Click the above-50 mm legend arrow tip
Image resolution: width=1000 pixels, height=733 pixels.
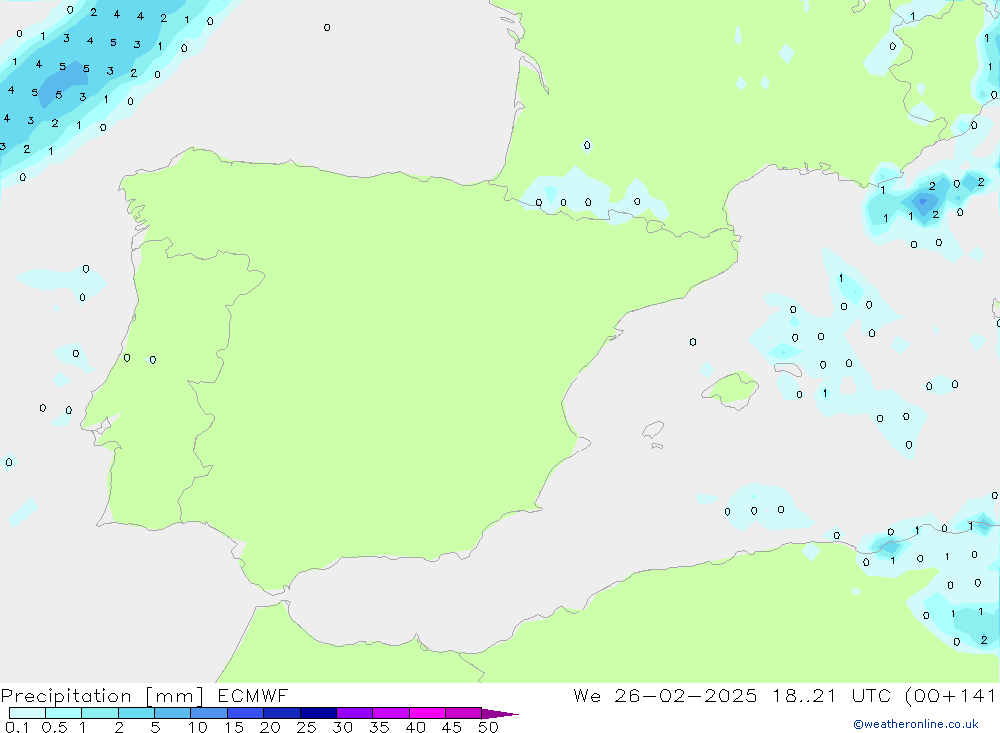click(x=501, y=714)
